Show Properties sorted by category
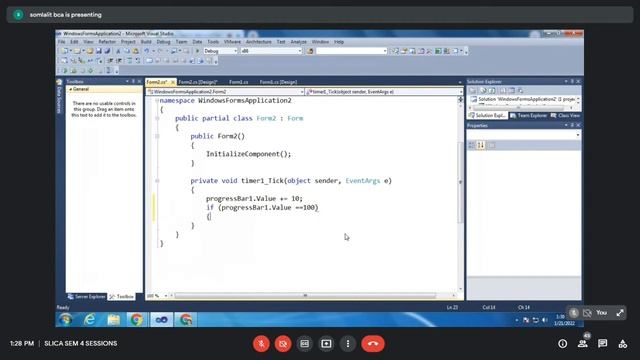The width and height of the screenshot is (640, 360). click(472, 145)
